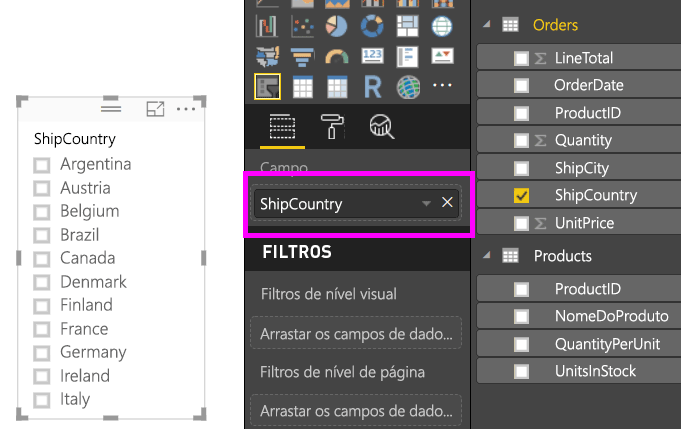This screenshot has height=429, width=681.
Task: Click the slicer header drag grip
Action: click(x=111, y=109)
